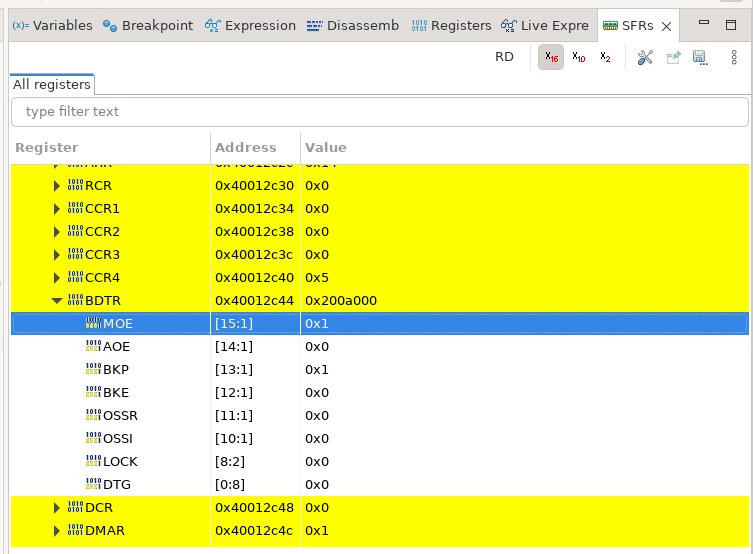Screen dimensions: 753x554
Task: Select the MOE value 0x1 cell
Action: 317,324
